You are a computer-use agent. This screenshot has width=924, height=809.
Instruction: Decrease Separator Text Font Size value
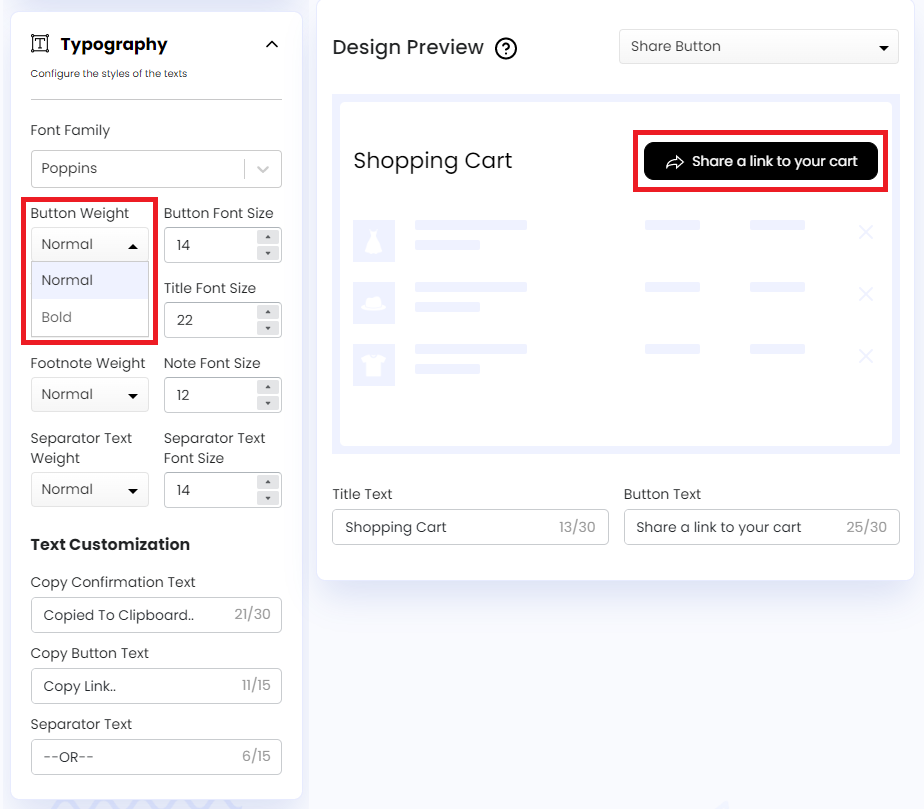[x=268, y=499]
